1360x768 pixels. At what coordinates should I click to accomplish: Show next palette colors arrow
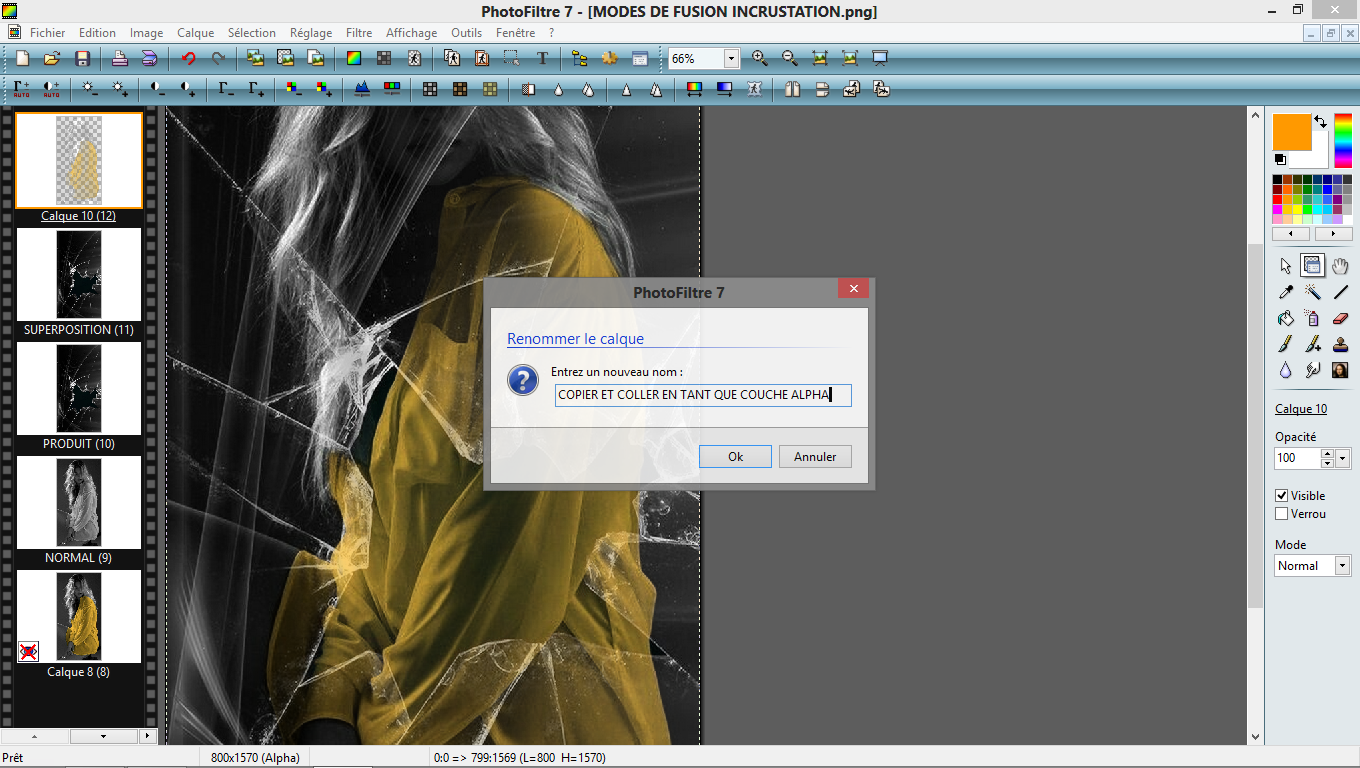[1334, 233]
